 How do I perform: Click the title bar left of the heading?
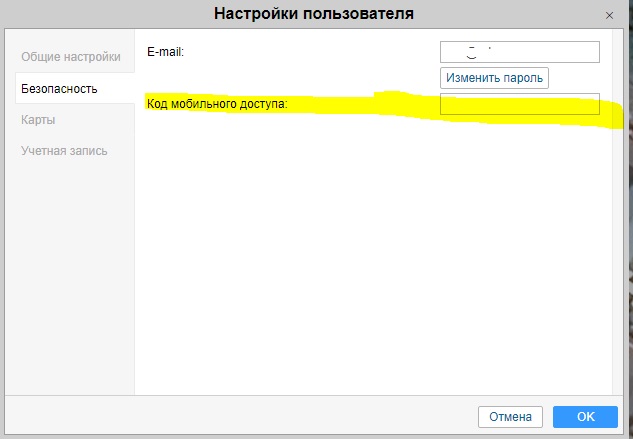pyautogui.click(x=100, y=14)
